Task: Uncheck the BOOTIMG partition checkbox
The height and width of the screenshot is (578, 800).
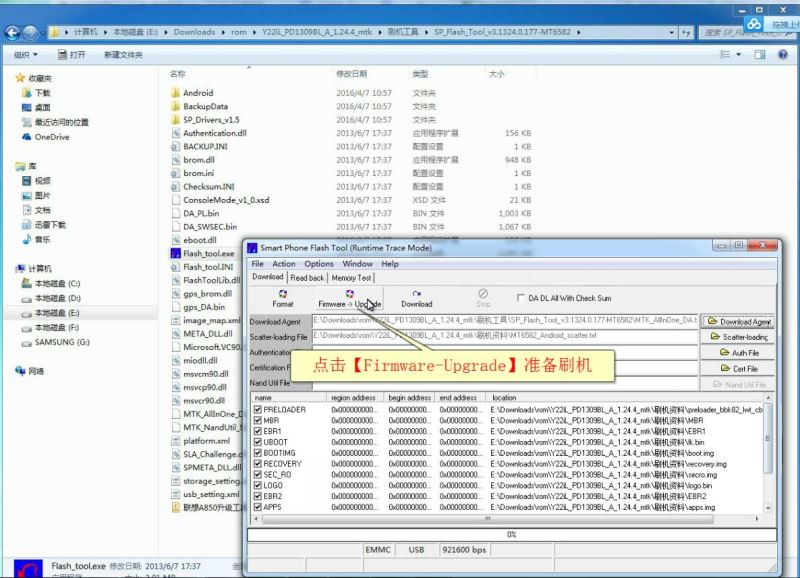Action: pyautogui.click(x=258, y=453)
